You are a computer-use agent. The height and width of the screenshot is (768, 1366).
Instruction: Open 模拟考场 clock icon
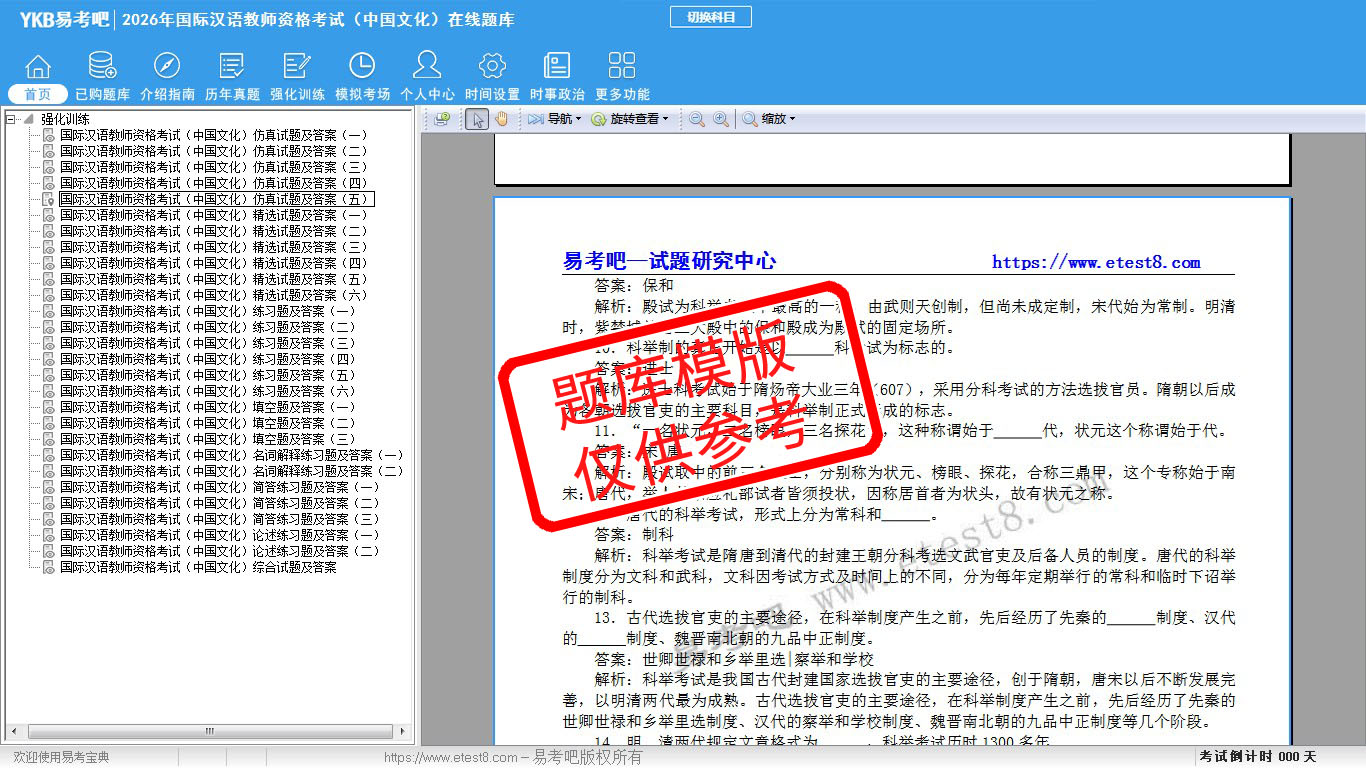click(x=362, y=68)
